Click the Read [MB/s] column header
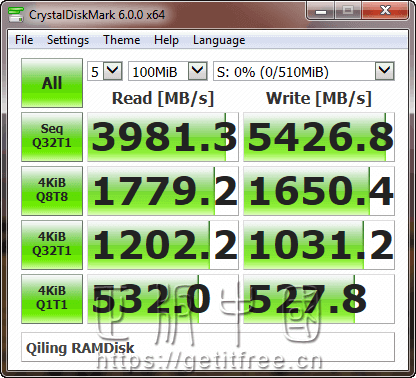This screenshot has width=416, height=378. (163, 98)
